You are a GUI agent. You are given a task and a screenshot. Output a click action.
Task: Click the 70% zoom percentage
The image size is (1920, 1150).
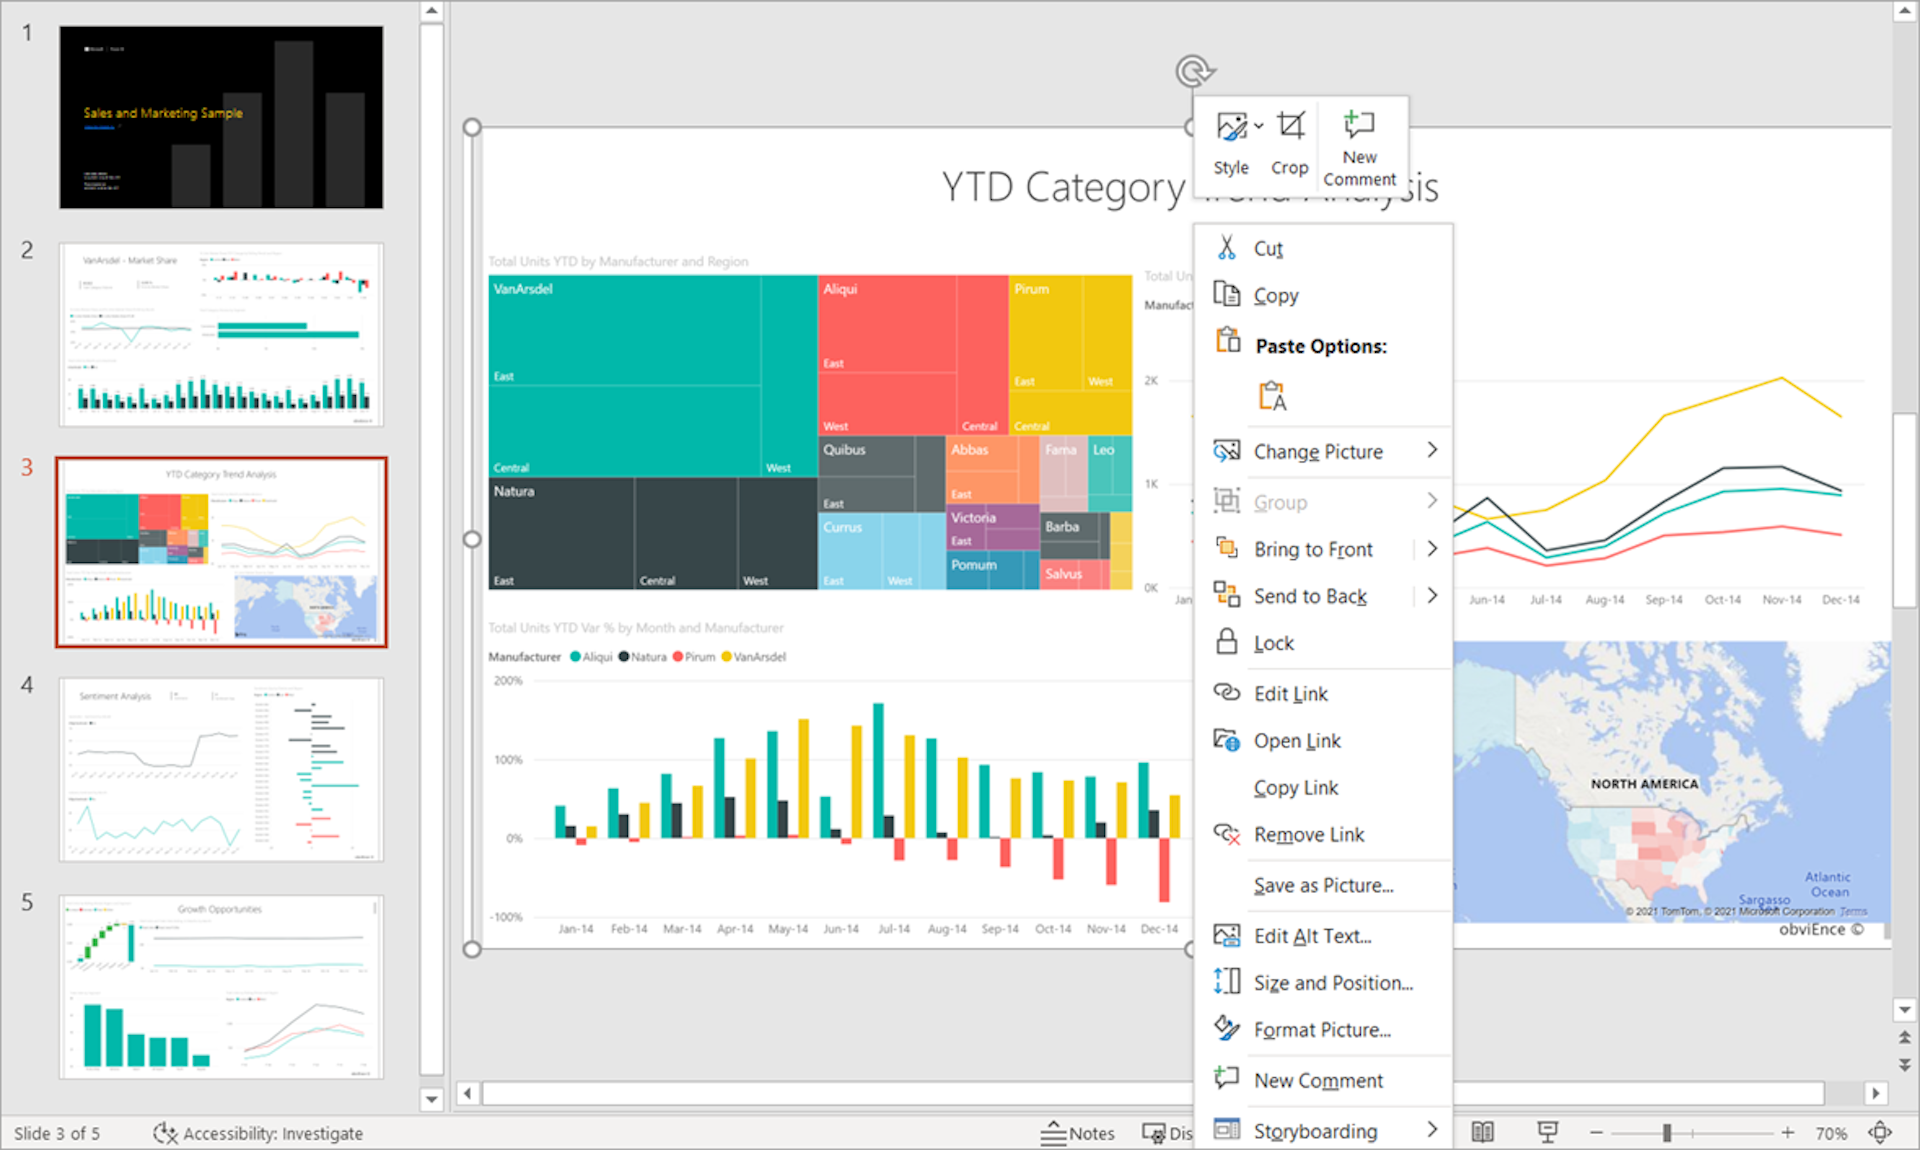coord(1832,1133)
